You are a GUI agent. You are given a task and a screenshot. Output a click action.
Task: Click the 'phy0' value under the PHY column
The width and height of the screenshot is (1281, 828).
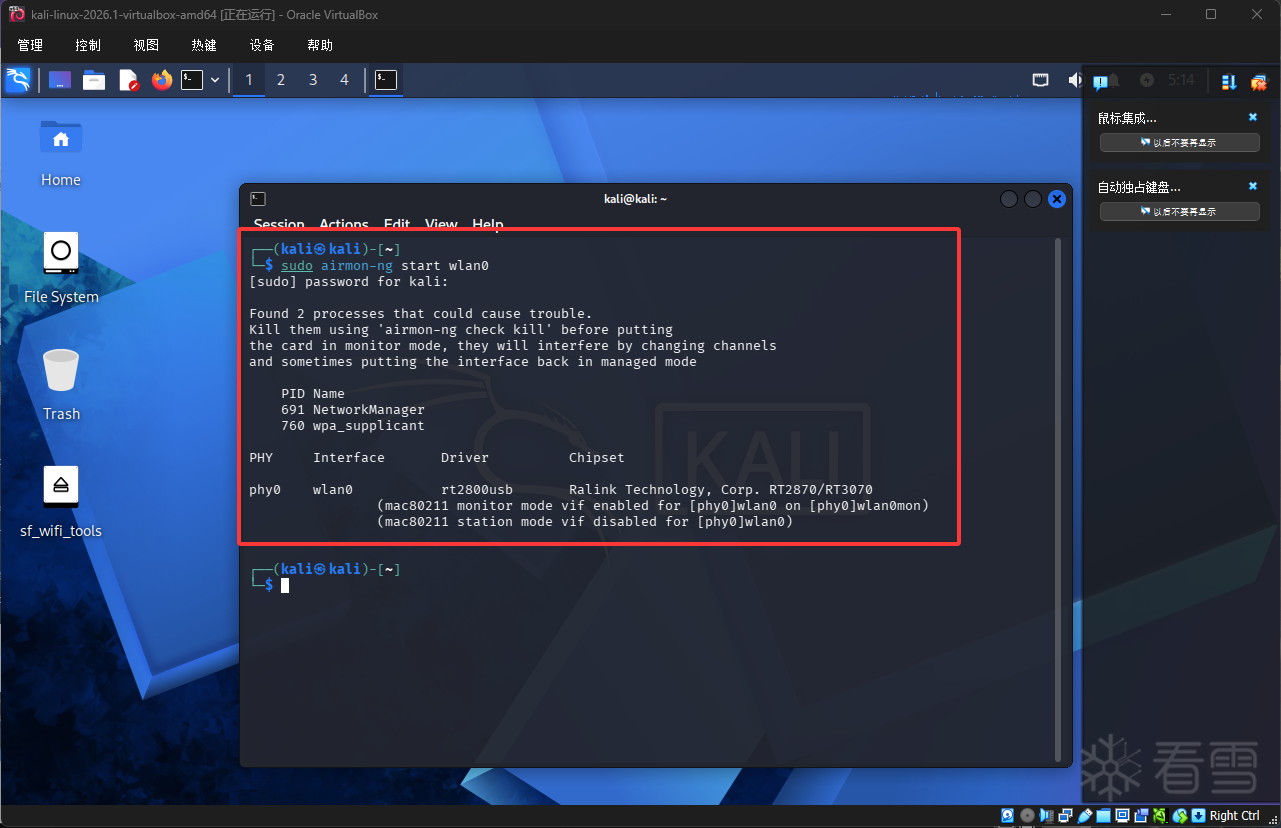[265, 490]
